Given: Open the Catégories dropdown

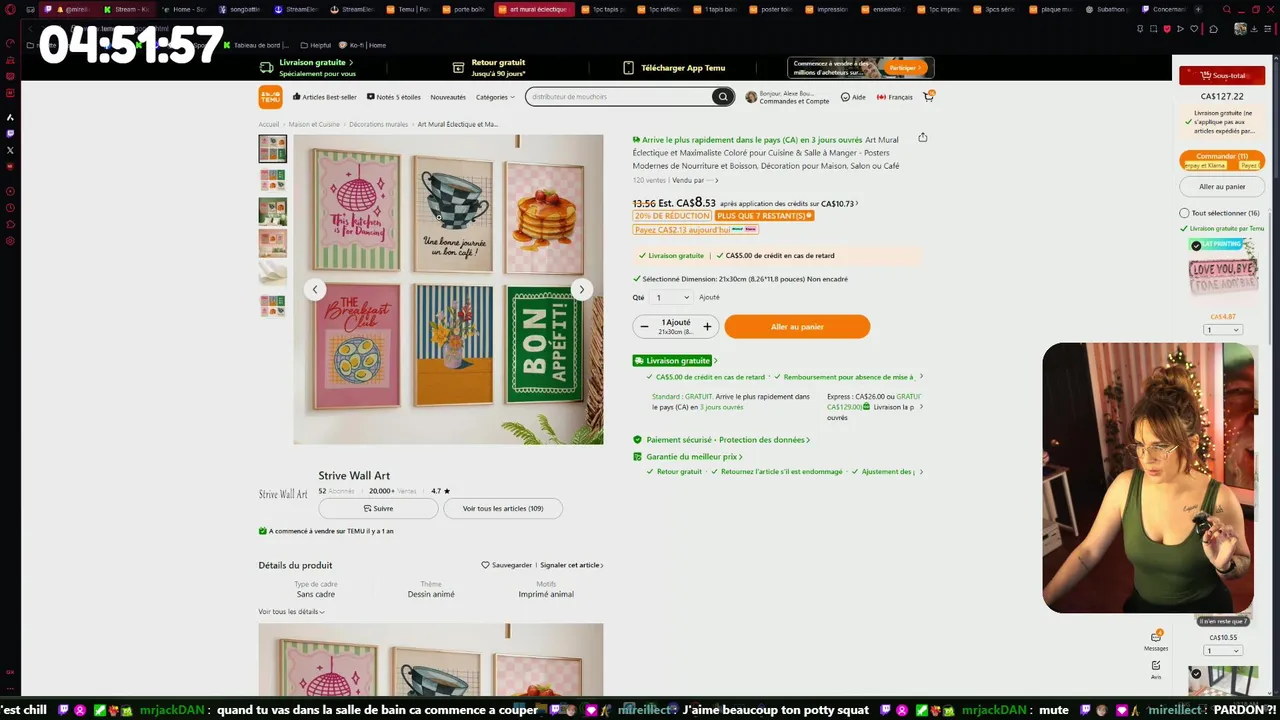Looking at the screenshot, I should pos(495,97).
